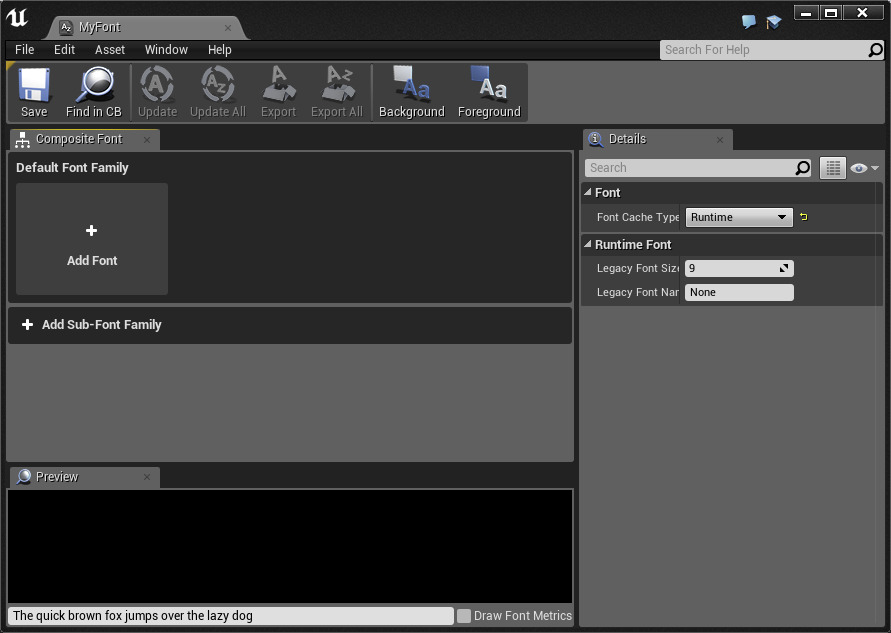Click the Add Font tile
This screenshot has width=891, height=633.
(x=92, y=239)
